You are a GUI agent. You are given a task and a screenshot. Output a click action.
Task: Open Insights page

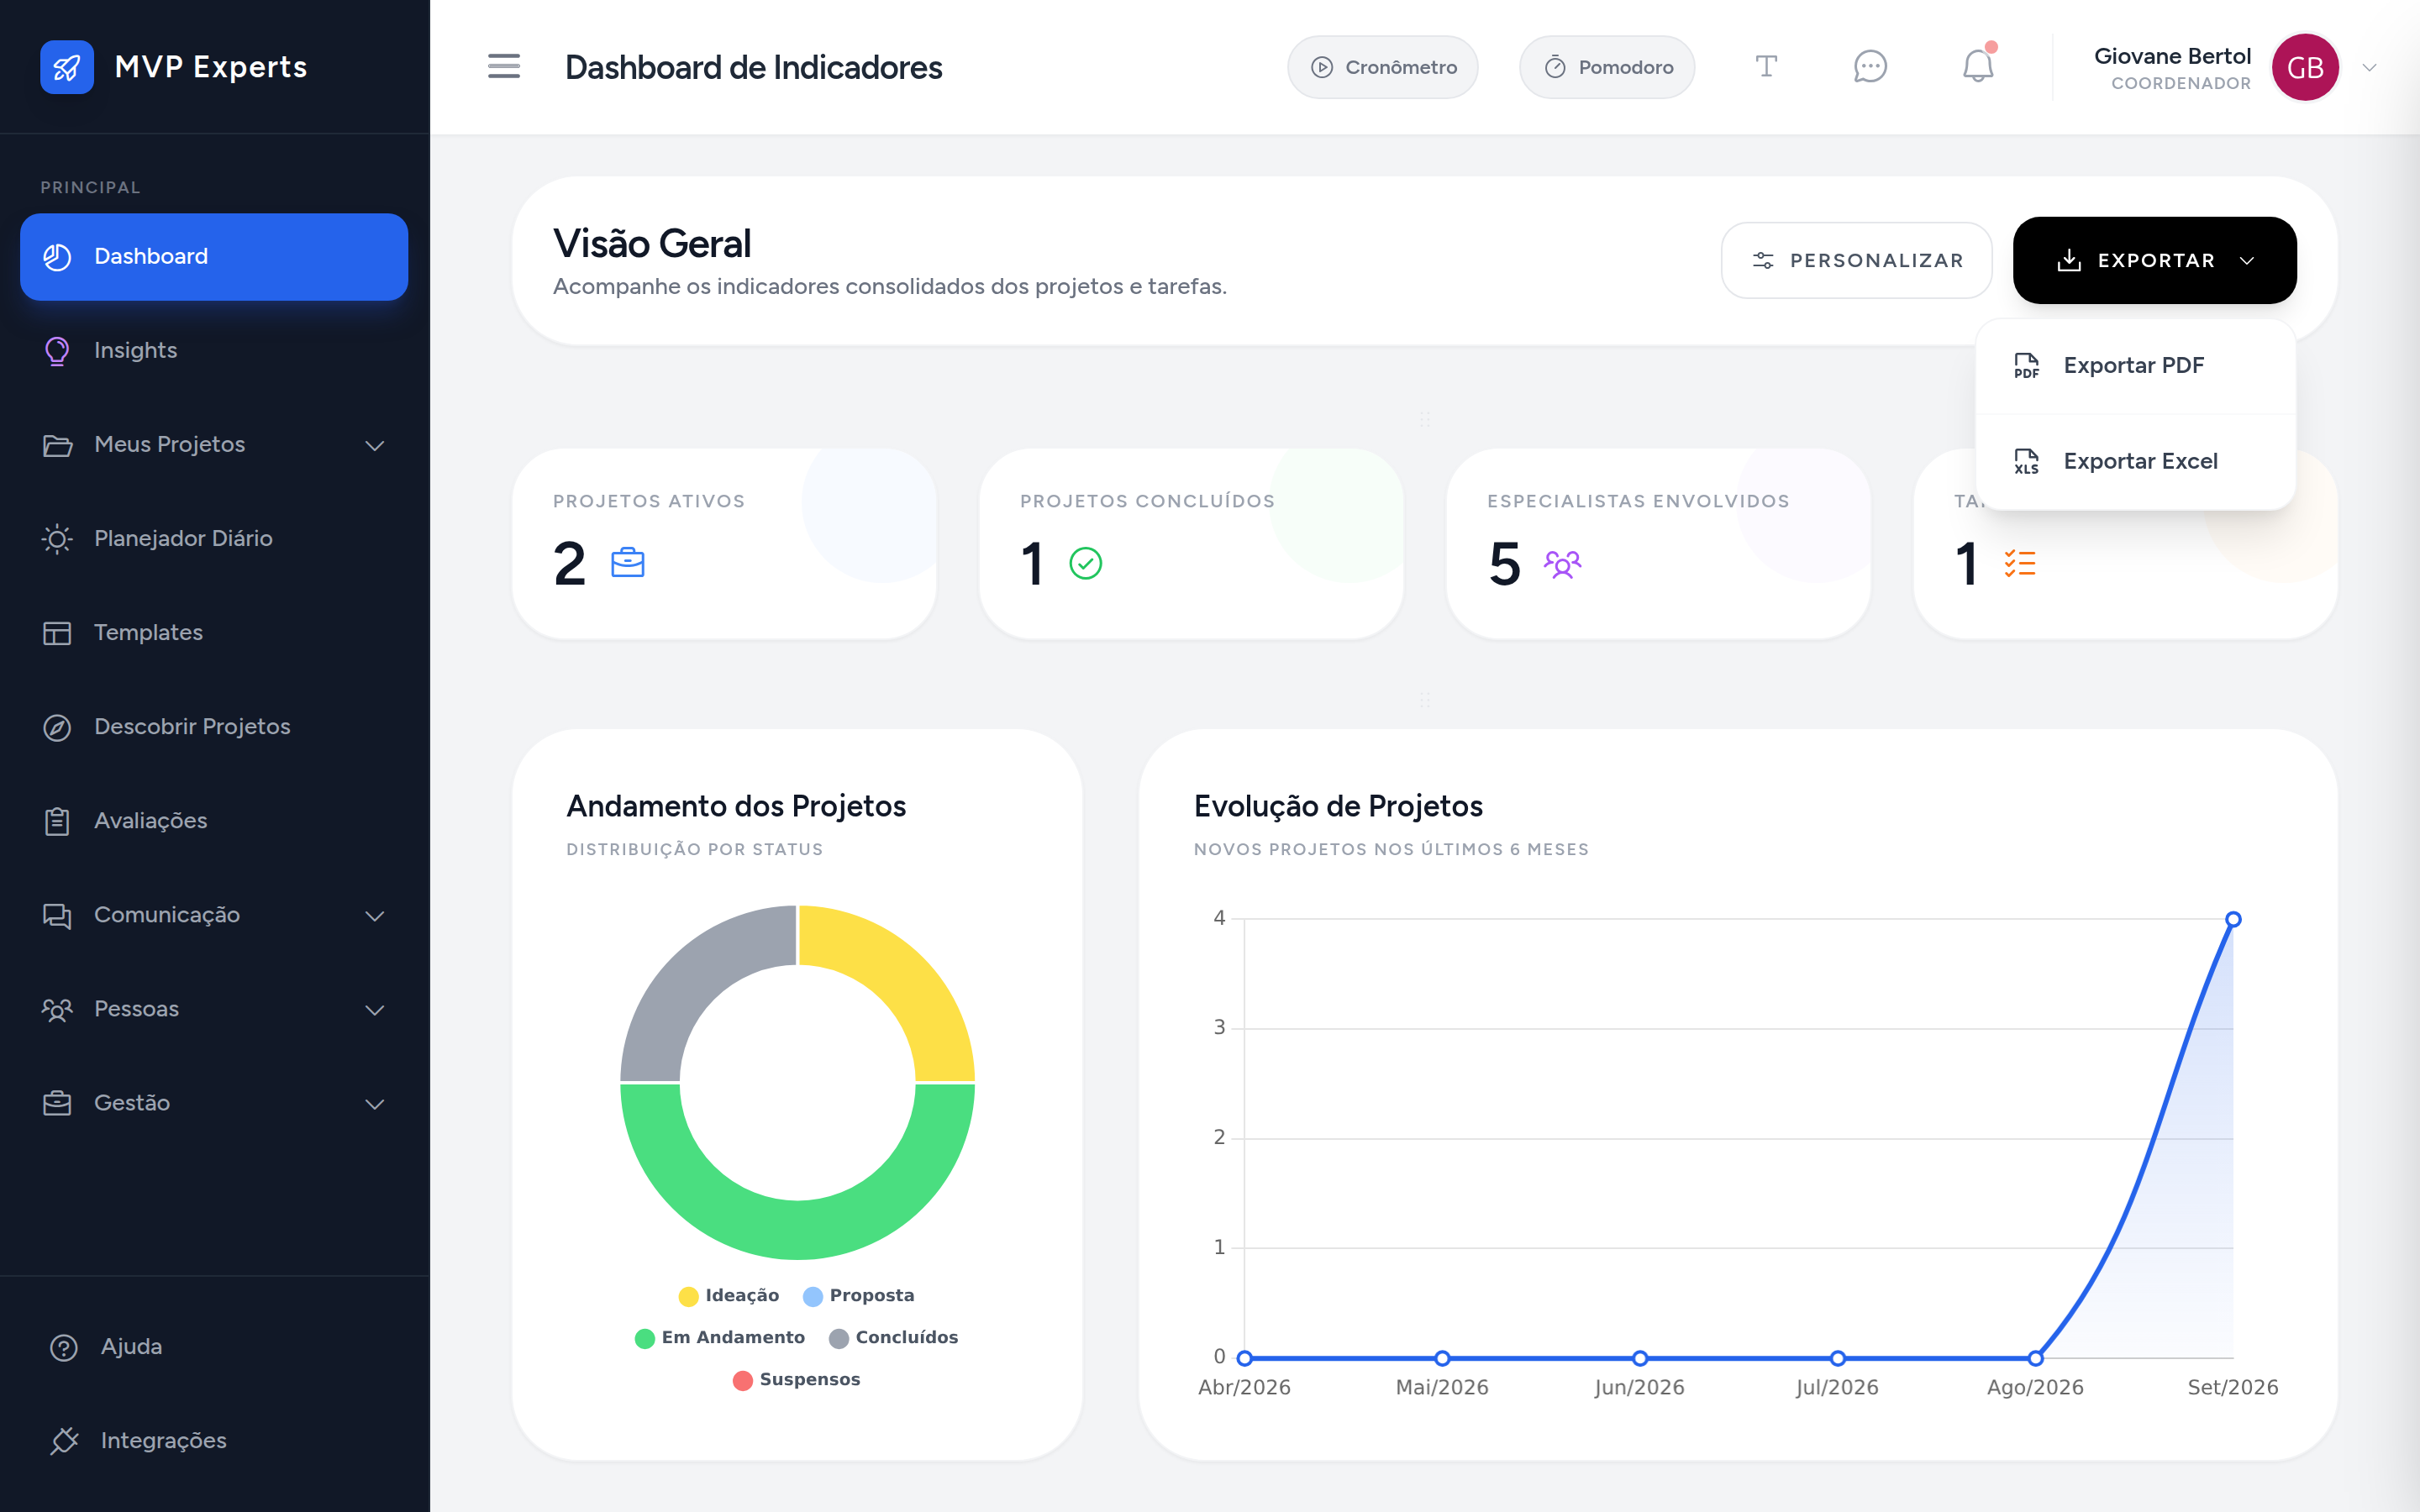coord(214,351)
